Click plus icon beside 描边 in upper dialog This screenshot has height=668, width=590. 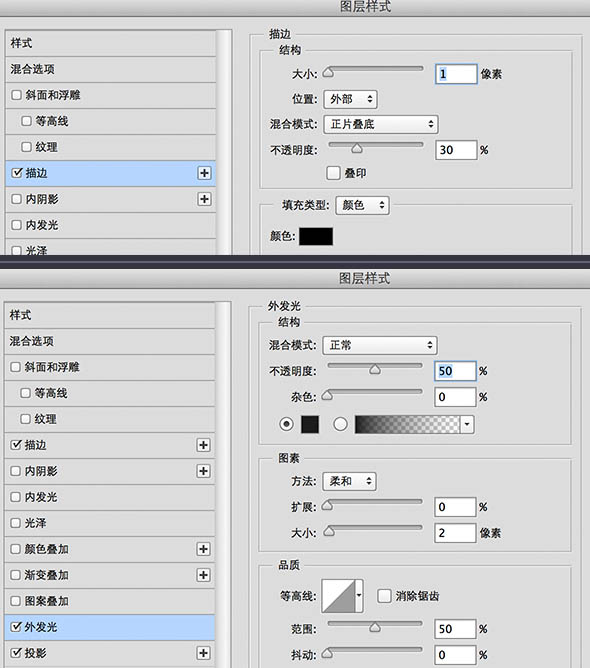click(x=204, y=173)
